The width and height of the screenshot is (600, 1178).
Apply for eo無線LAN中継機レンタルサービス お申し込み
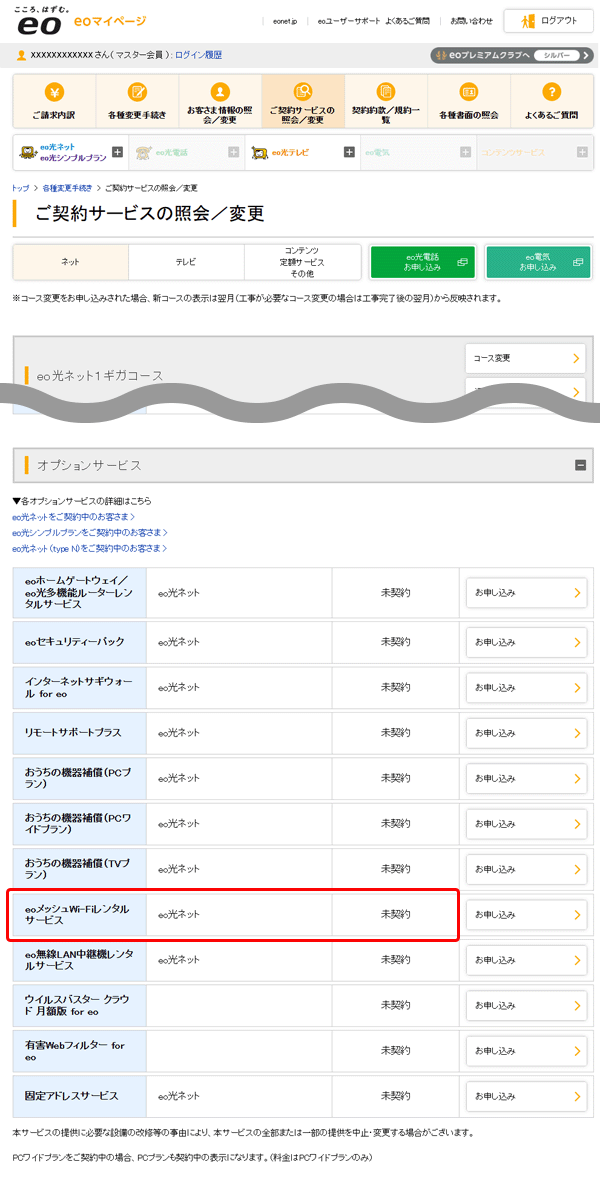click(525, 960)
